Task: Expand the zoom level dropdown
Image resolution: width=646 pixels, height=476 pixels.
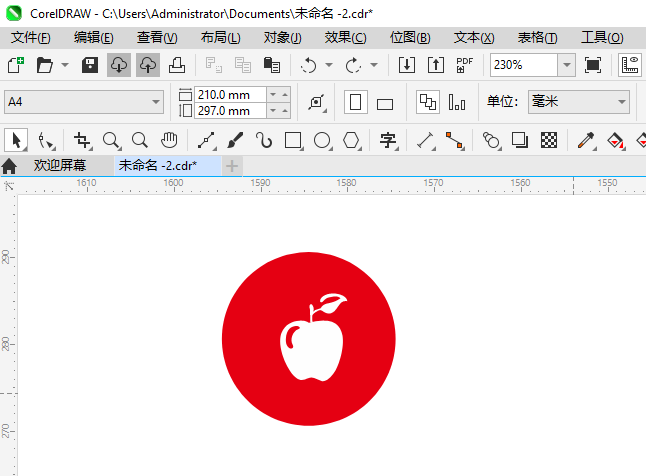Action: [567, 65]
